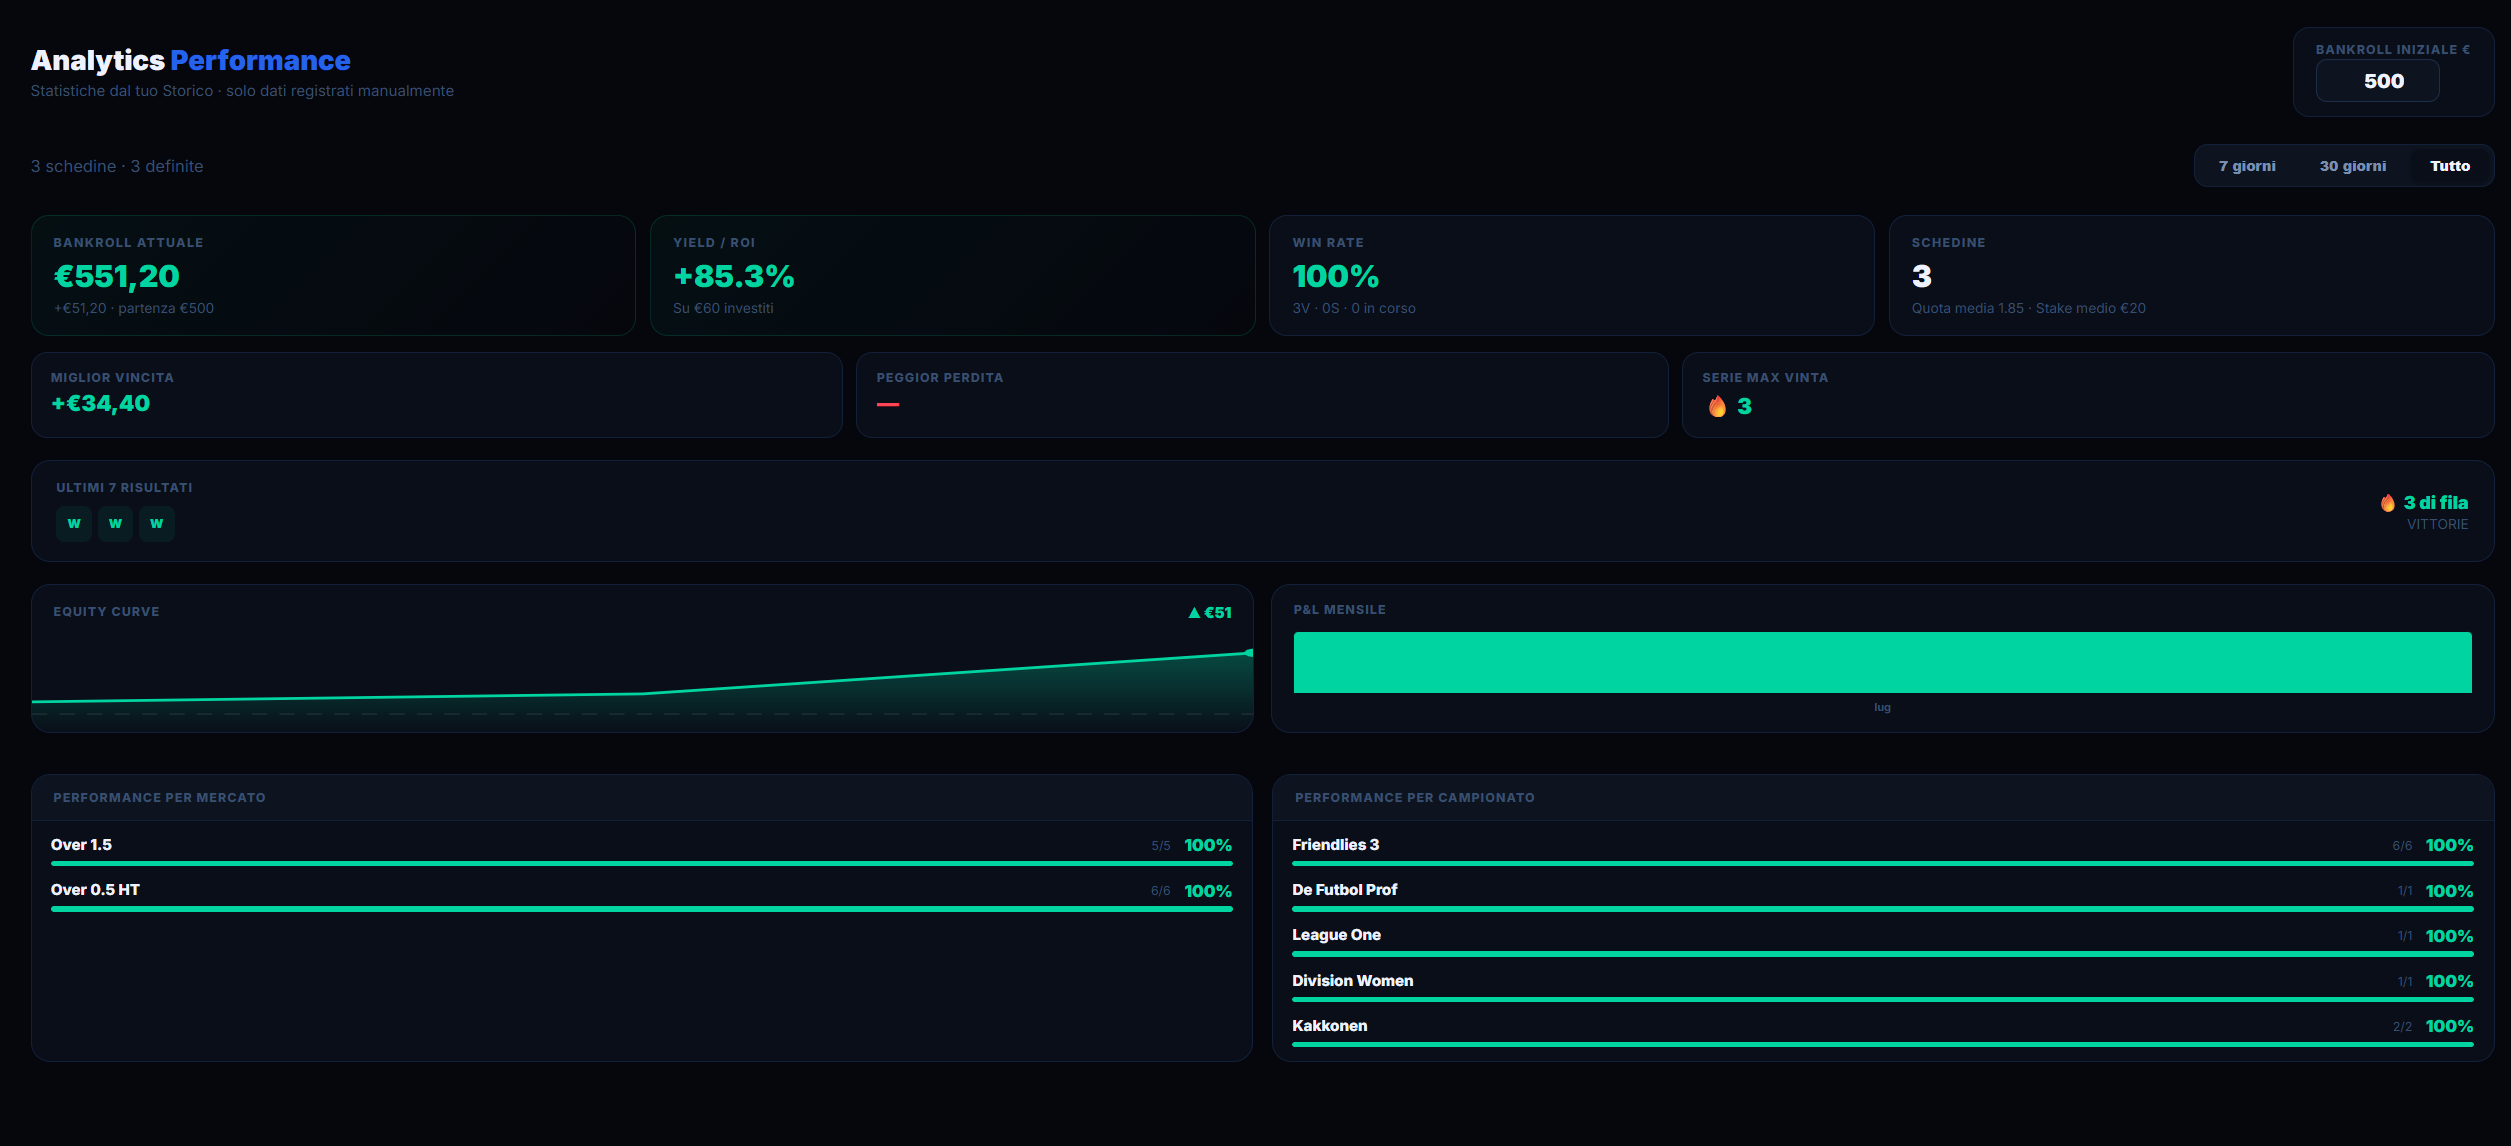
Task: Click the De Futbol Prof progress bar
Action: click(x=1882, y=909)
